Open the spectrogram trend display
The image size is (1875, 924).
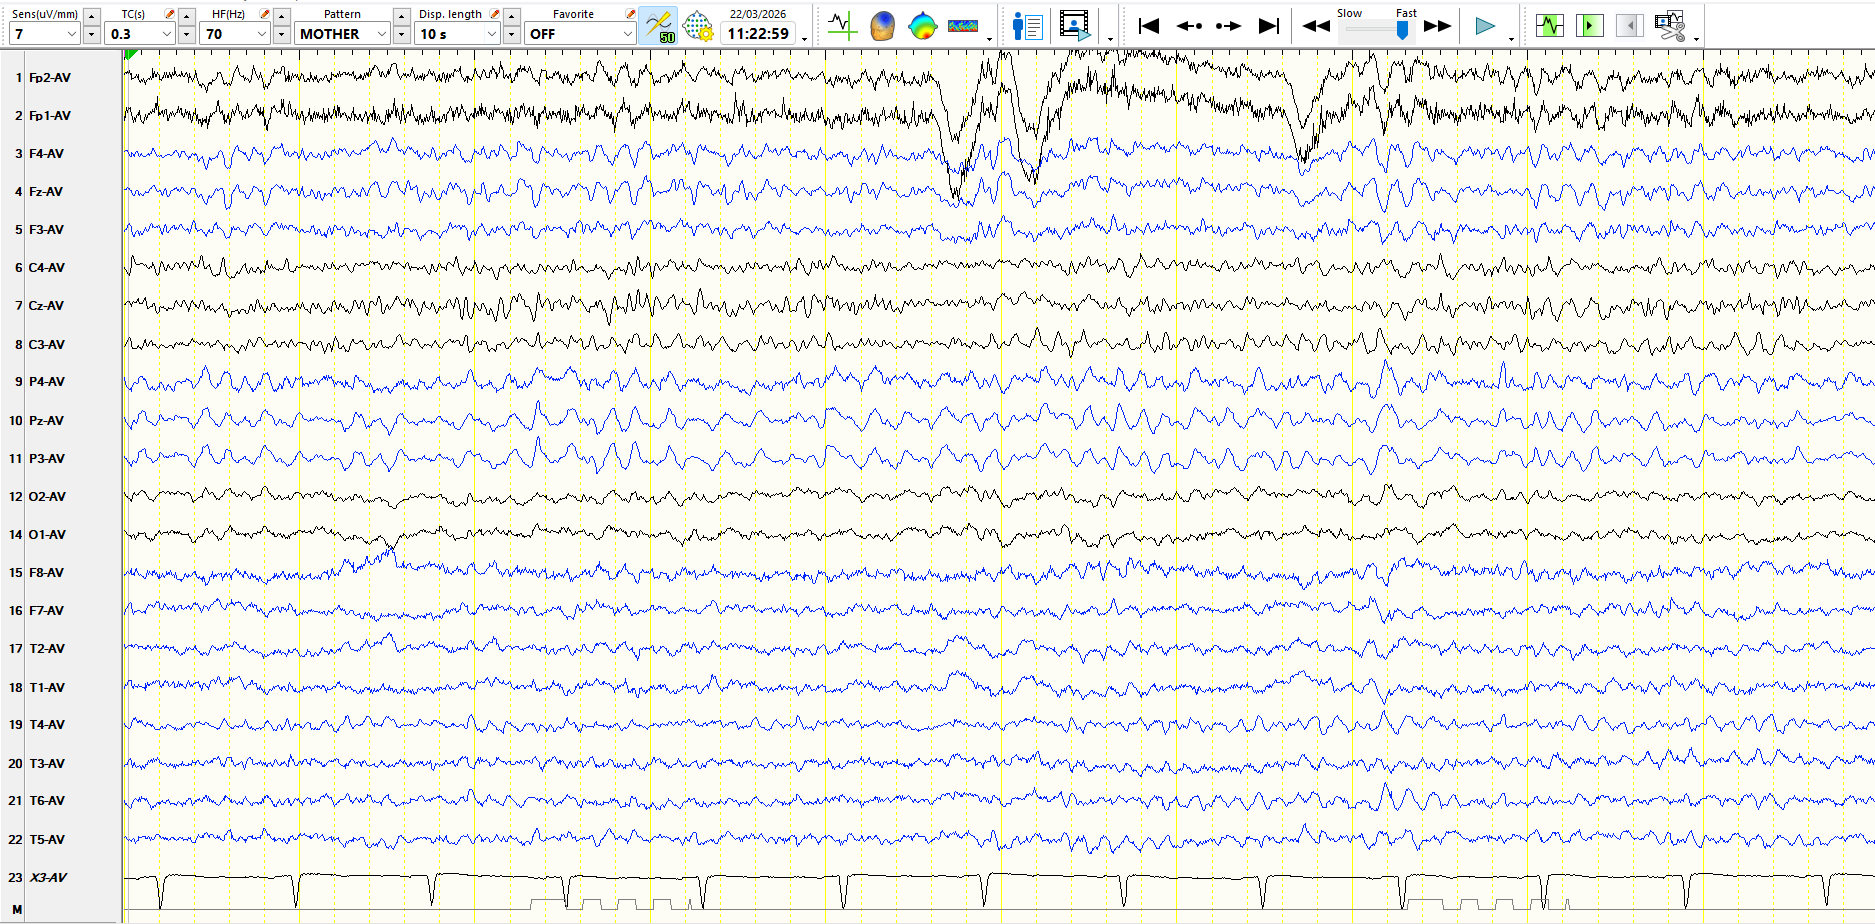click(963, 26)
